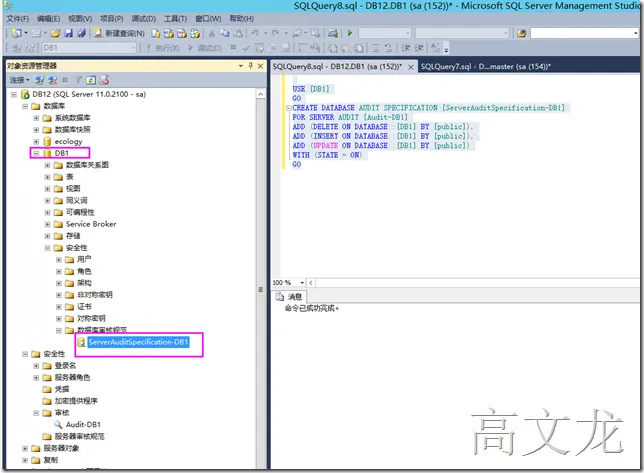The image size is (644, 473).
Task: Open the 项目(P) menu
Action: tap(112, 19)
